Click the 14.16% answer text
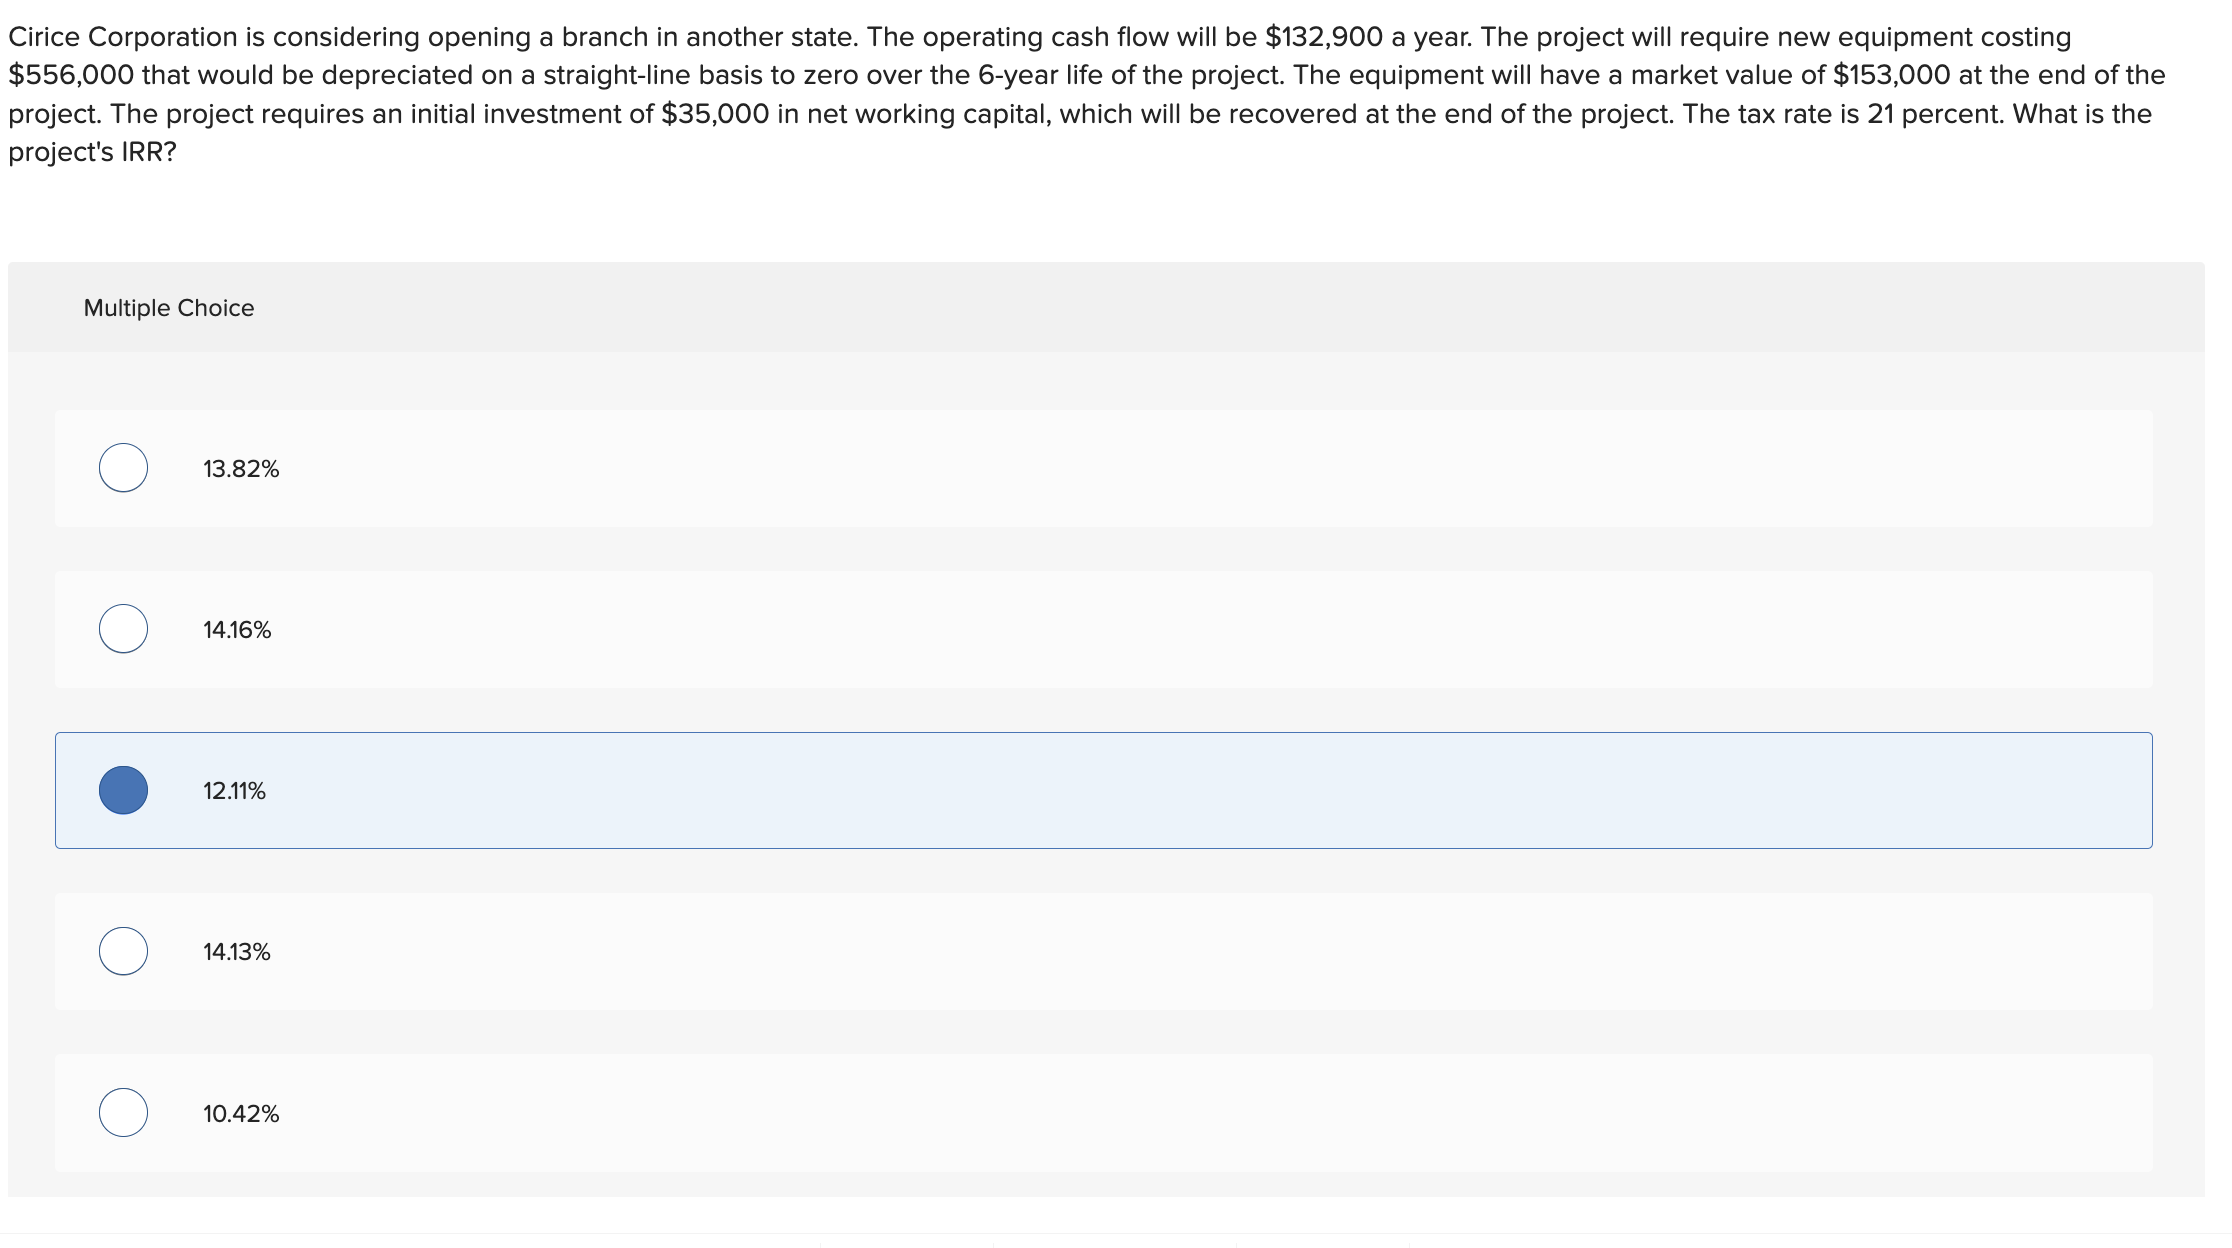Screen dimensions: 2232x1248 click(x=236, y=629)
